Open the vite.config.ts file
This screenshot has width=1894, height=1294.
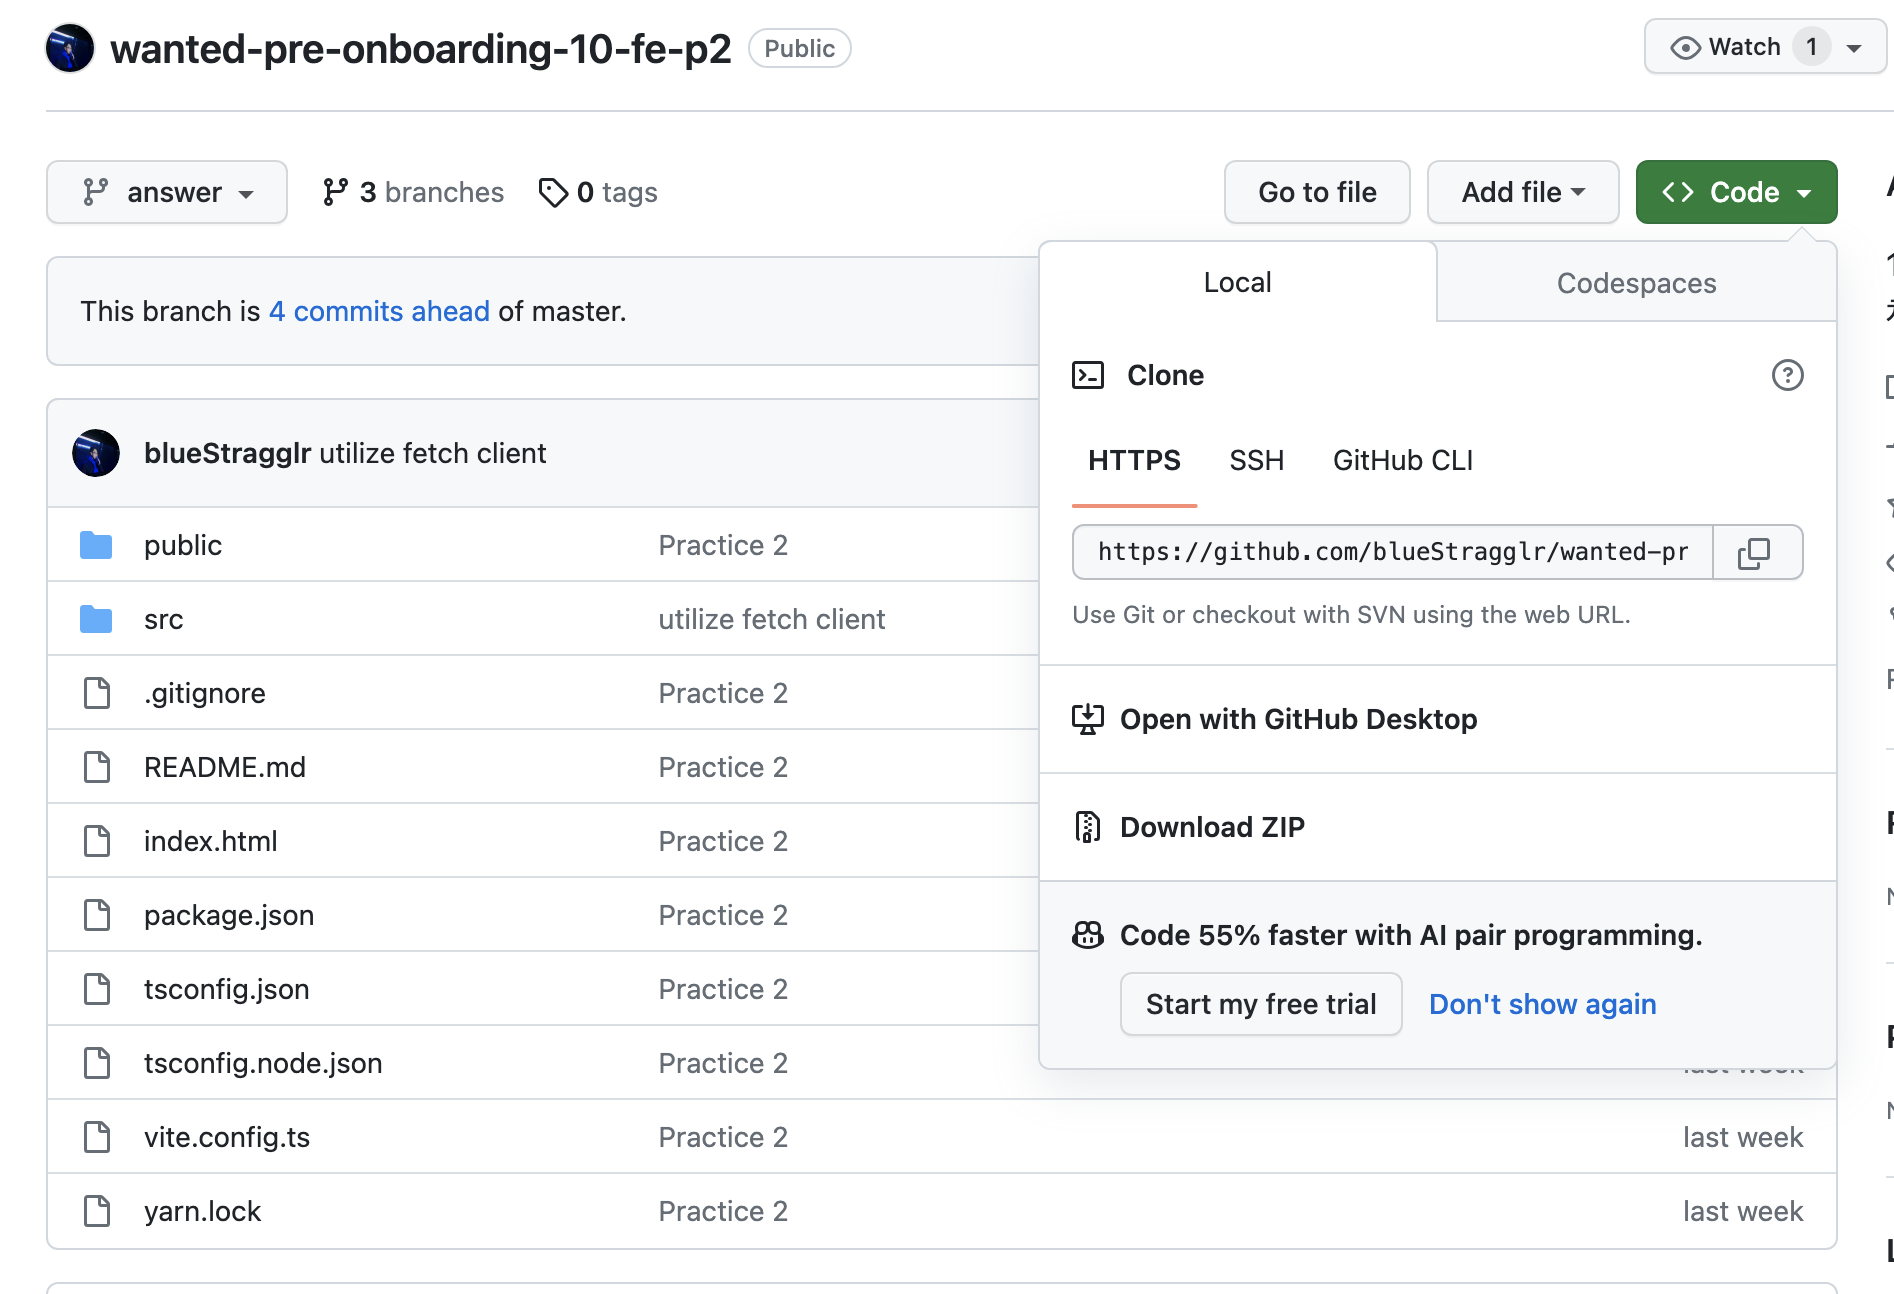point(227,1137)
